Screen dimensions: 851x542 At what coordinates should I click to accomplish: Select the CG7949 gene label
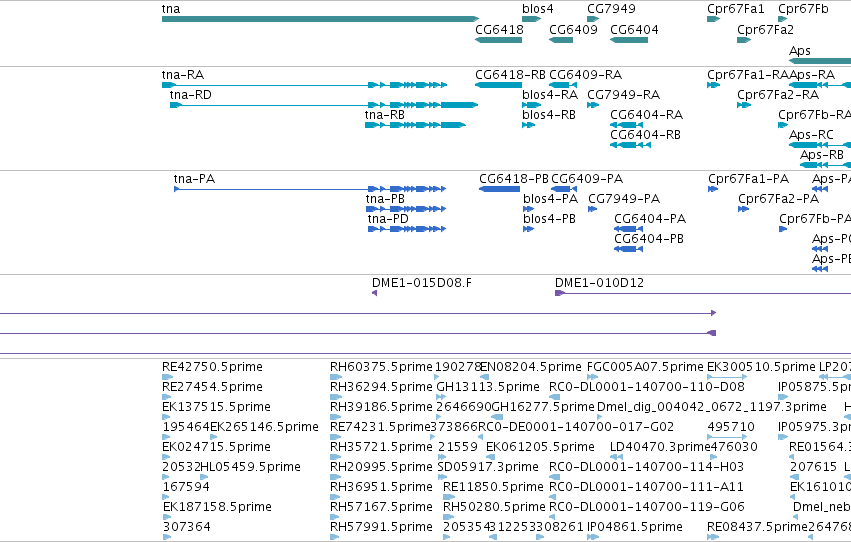(611, 9)
